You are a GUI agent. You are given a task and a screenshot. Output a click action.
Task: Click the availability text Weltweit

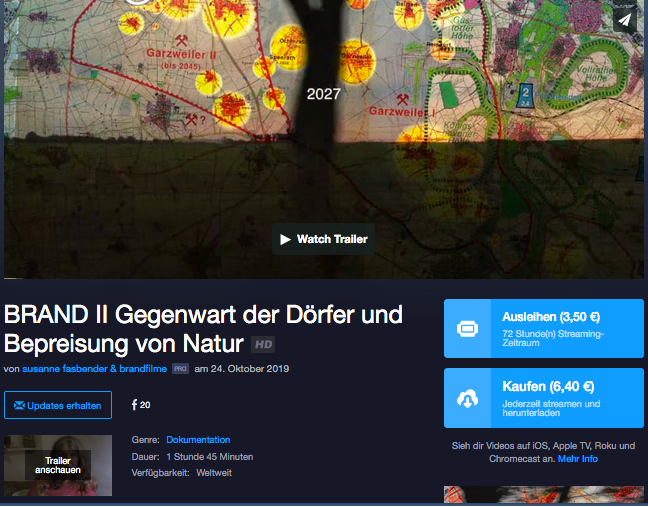[x=214, y=473]
